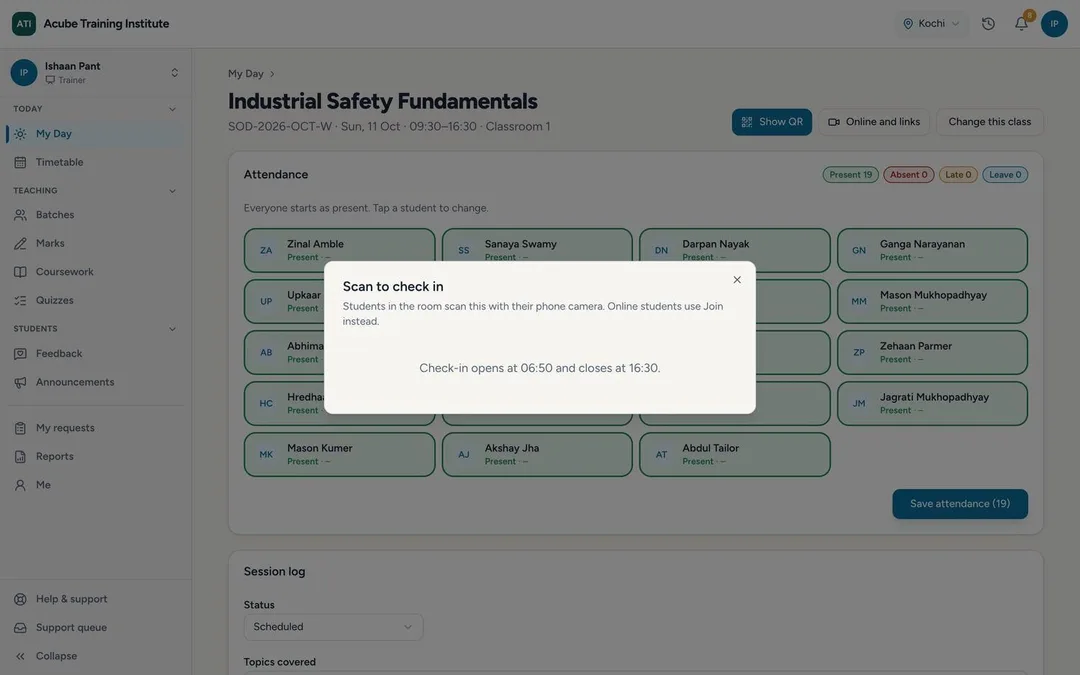
Task: Open Reports
Action: pyautogui.click(x=96, y=456)
